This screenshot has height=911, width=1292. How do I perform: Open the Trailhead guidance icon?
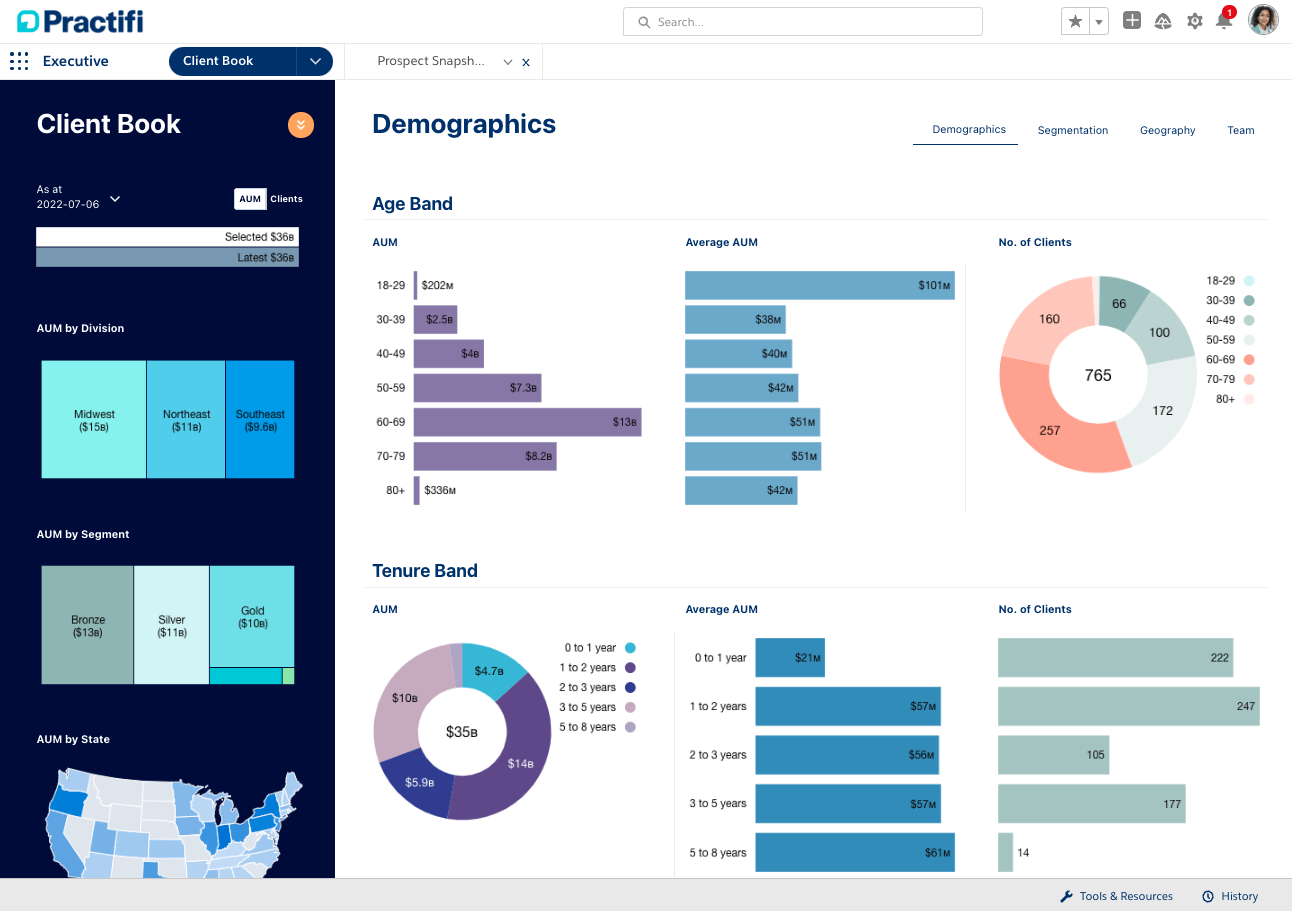click(x=1163, y=21)
